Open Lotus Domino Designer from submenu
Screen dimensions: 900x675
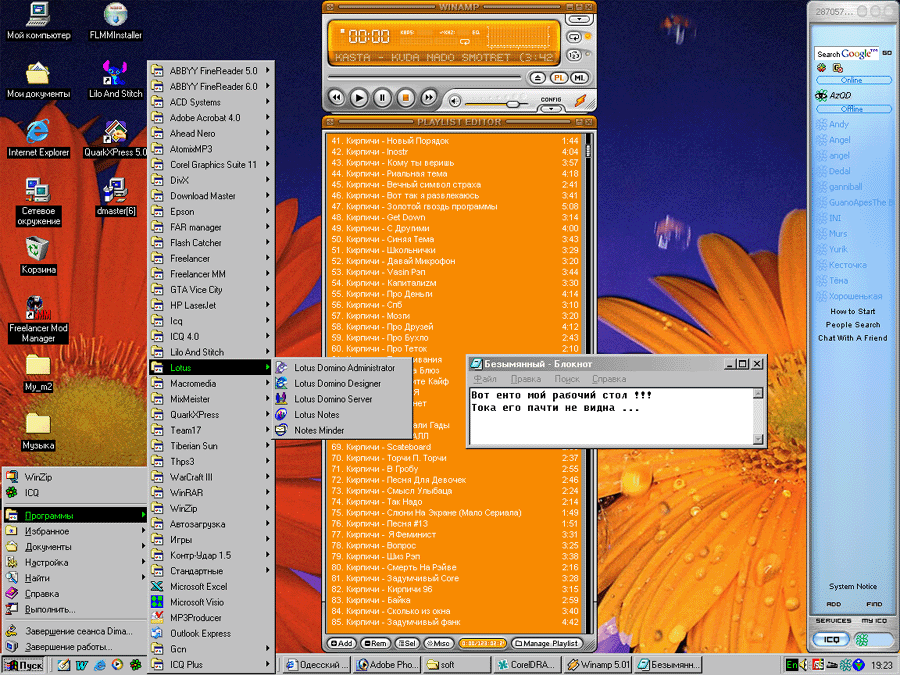coord(342,383)
